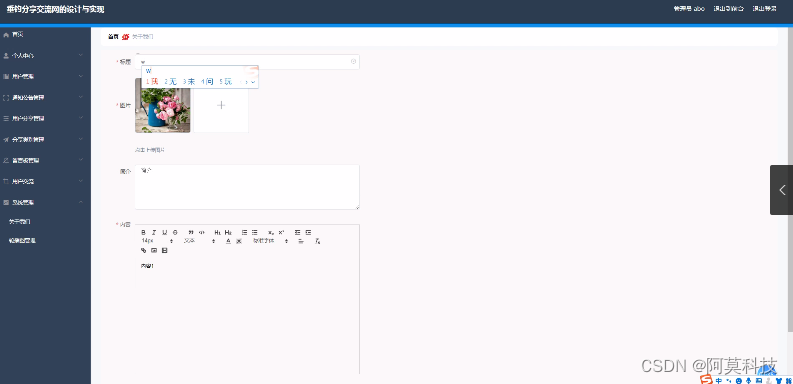Open the text alignment options
This screenshot has width=793, height=384.
click(301, 241)
